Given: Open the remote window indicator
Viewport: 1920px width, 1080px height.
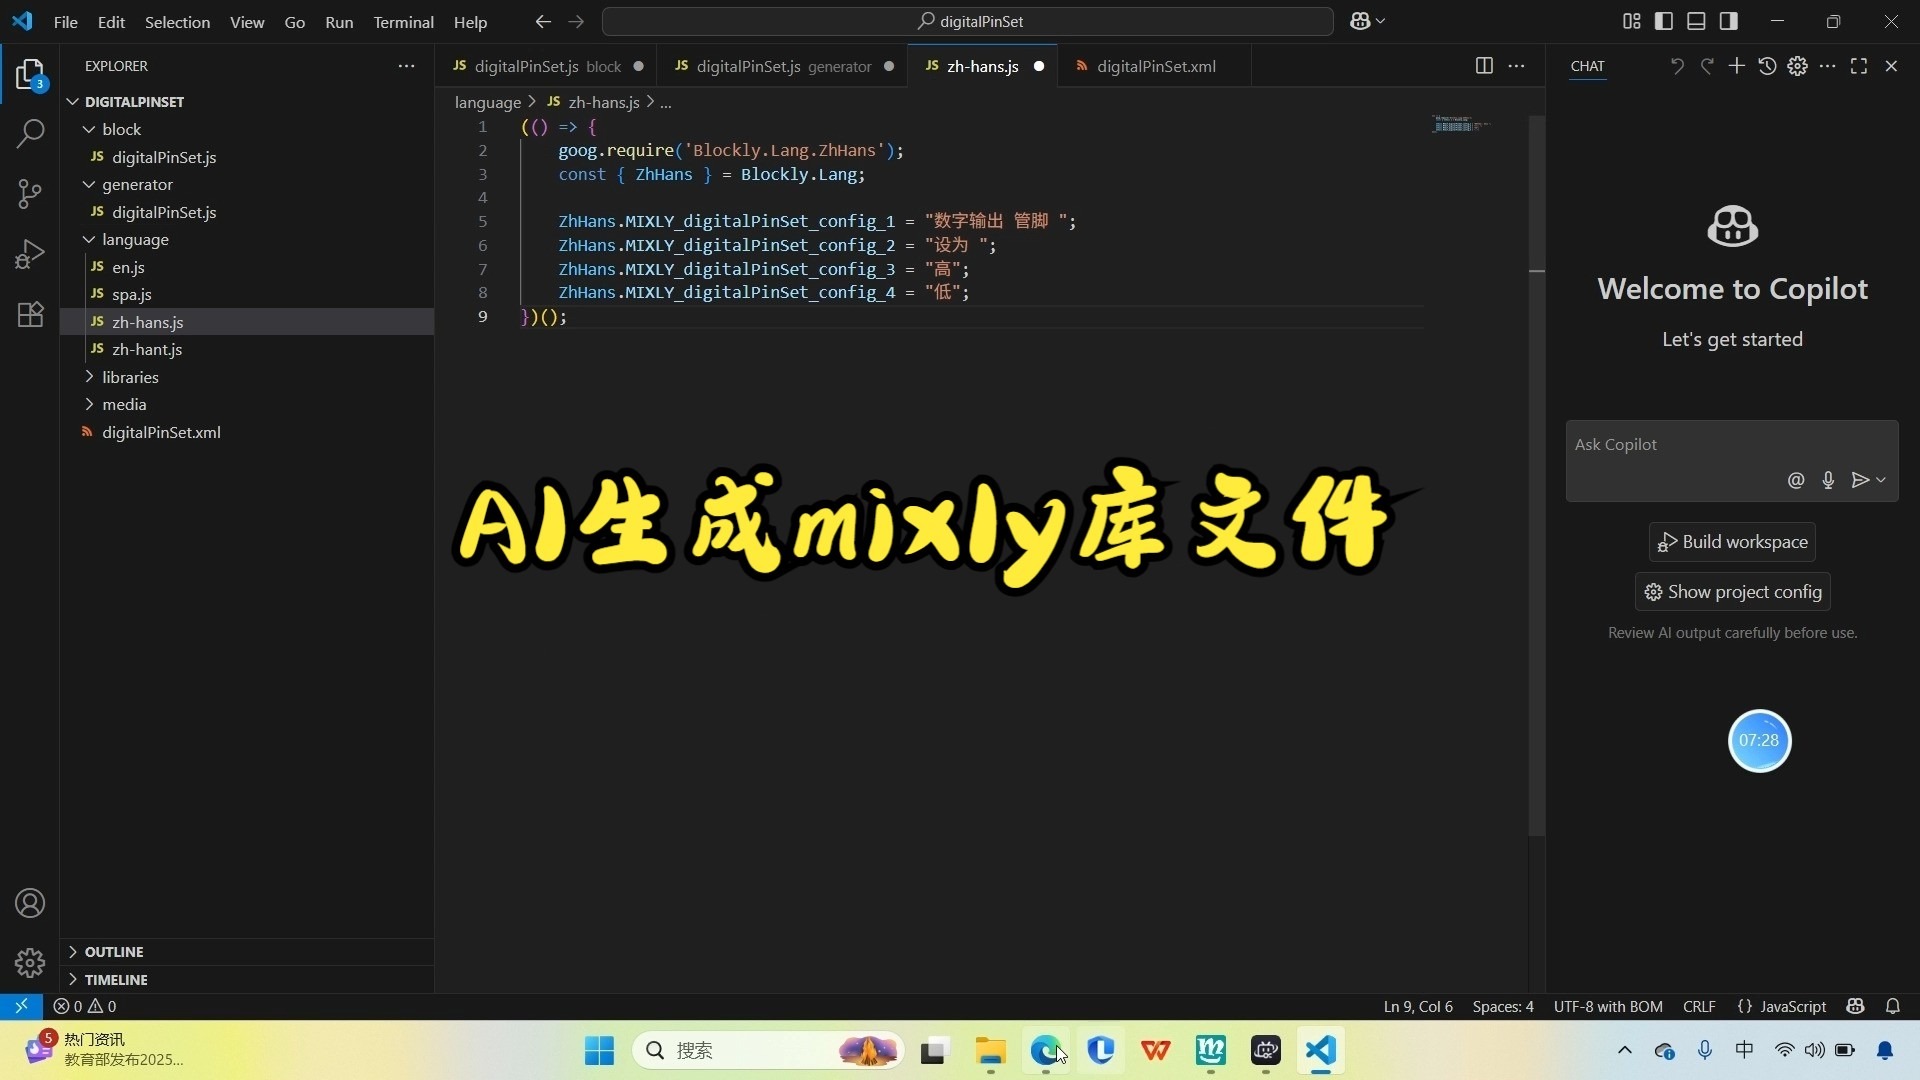Looking at the screenshot, I should [21, 1006].
